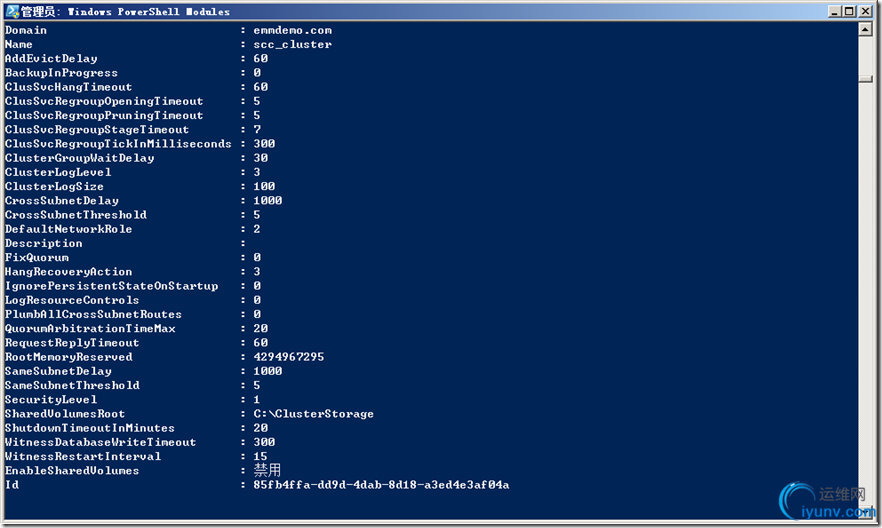The width and height of the screenshot is (882, 528).
Task: Click the CrossSubnetDelay value 1000
Action: 268,201
